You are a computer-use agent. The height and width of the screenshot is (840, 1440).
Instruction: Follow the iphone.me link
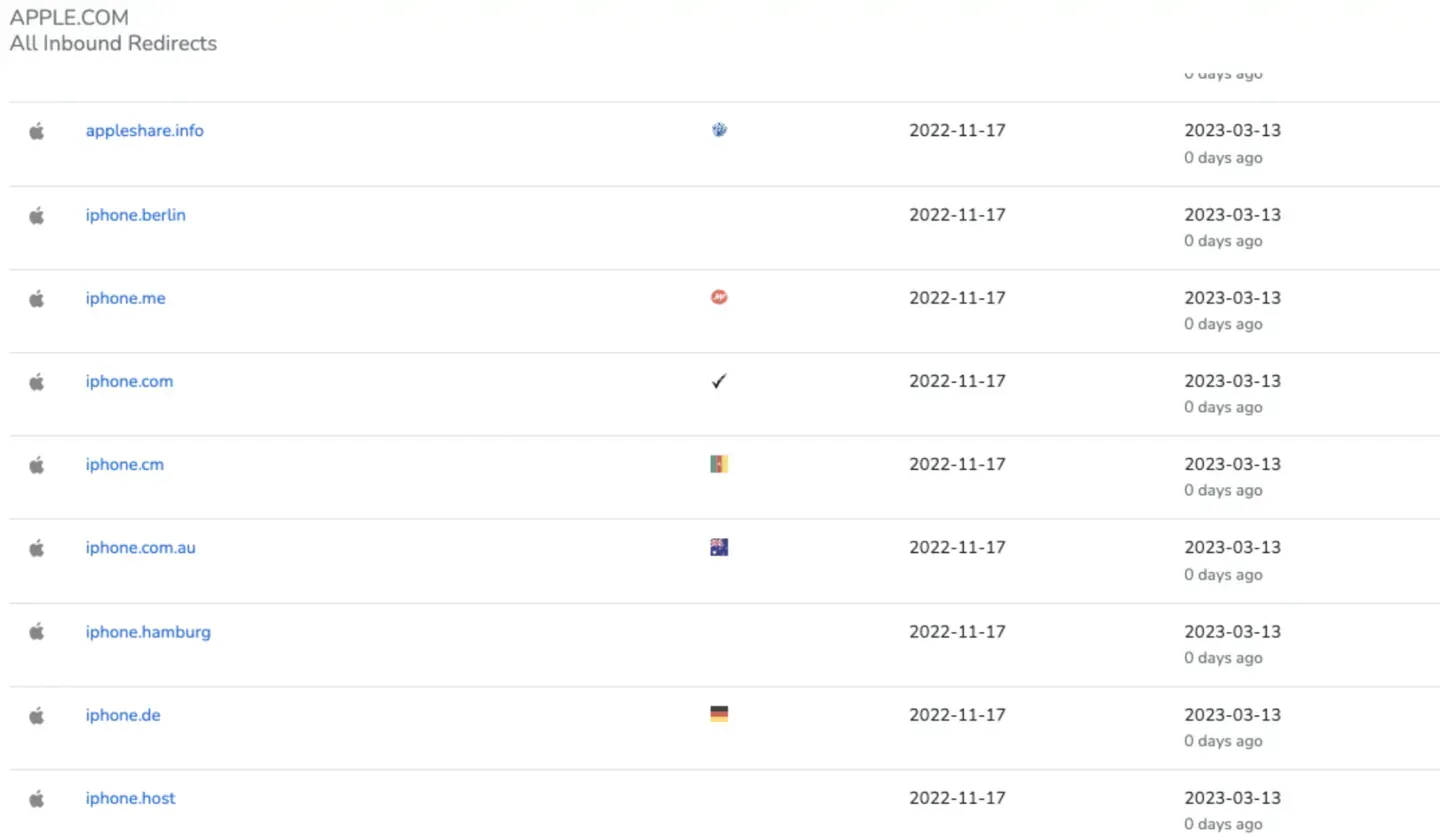click(x=125, y=298)
